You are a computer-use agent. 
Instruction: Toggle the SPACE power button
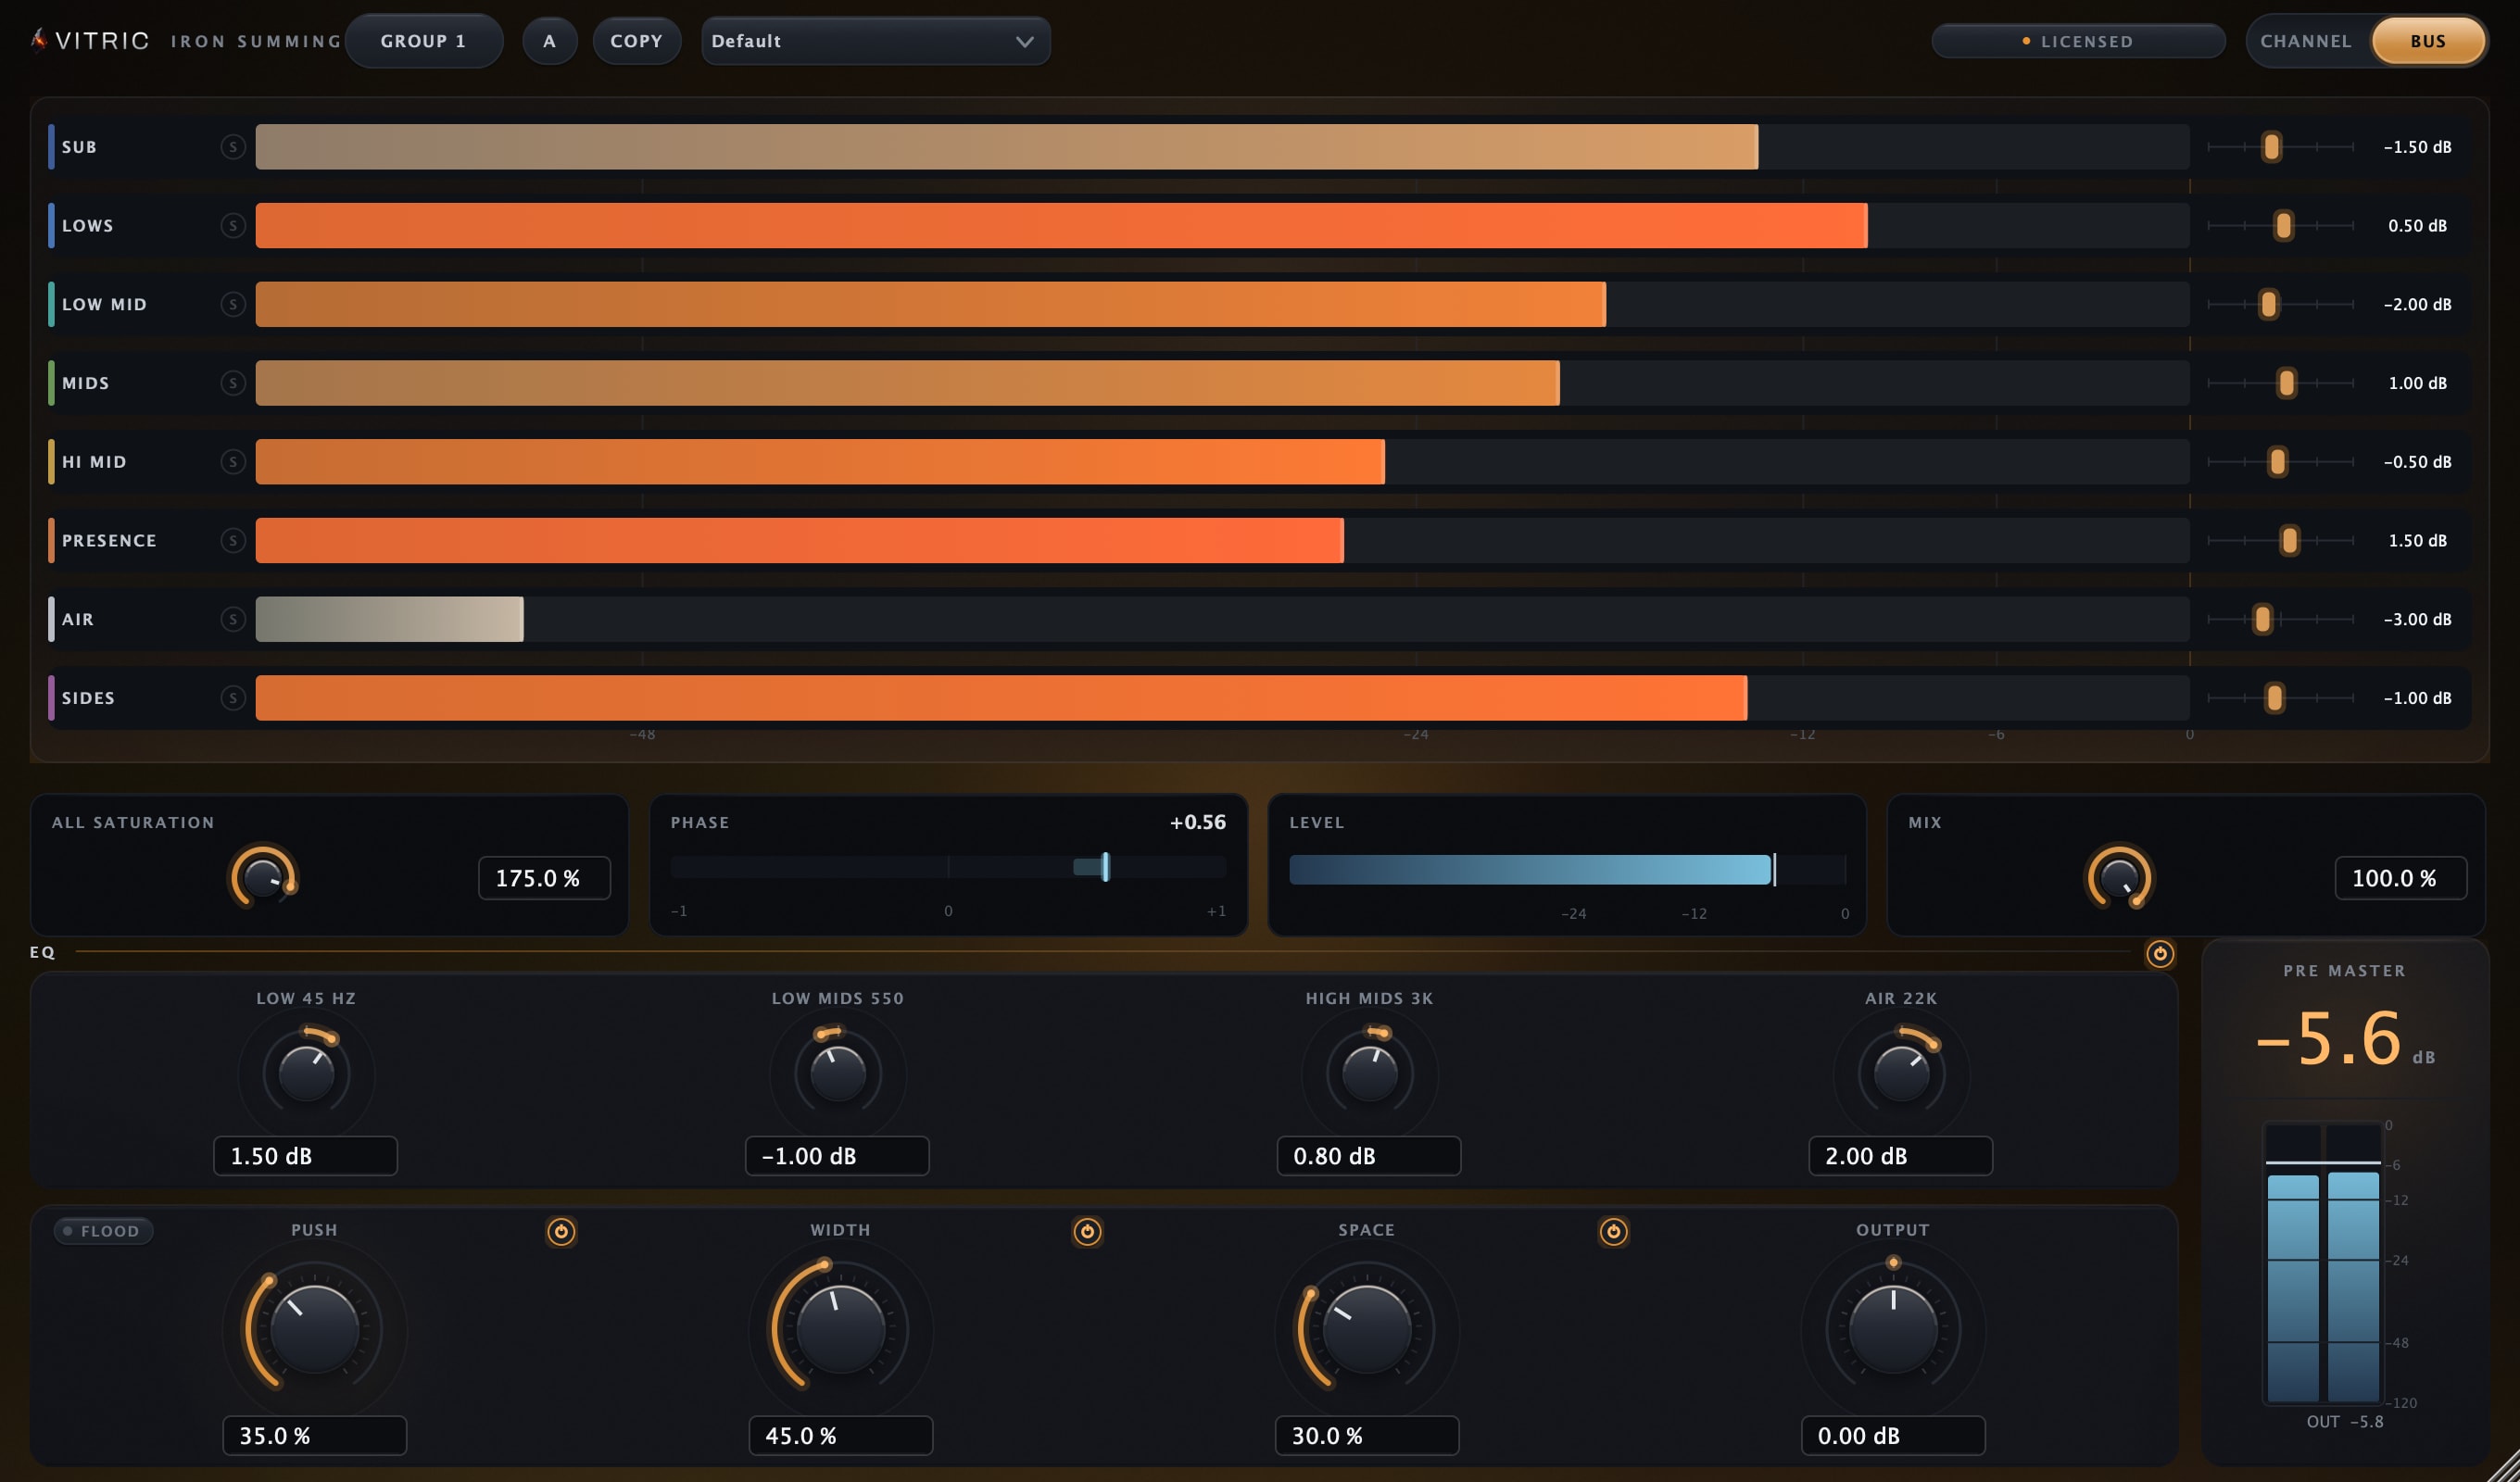[1613, 1231]
